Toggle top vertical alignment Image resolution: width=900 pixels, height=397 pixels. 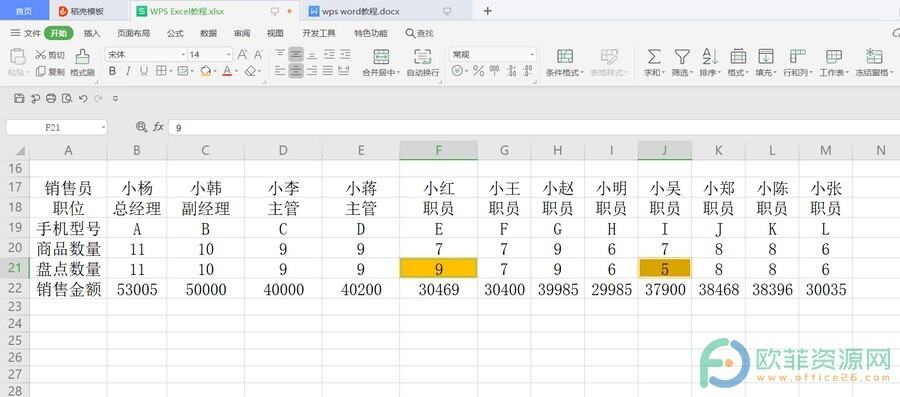point(280,55)
